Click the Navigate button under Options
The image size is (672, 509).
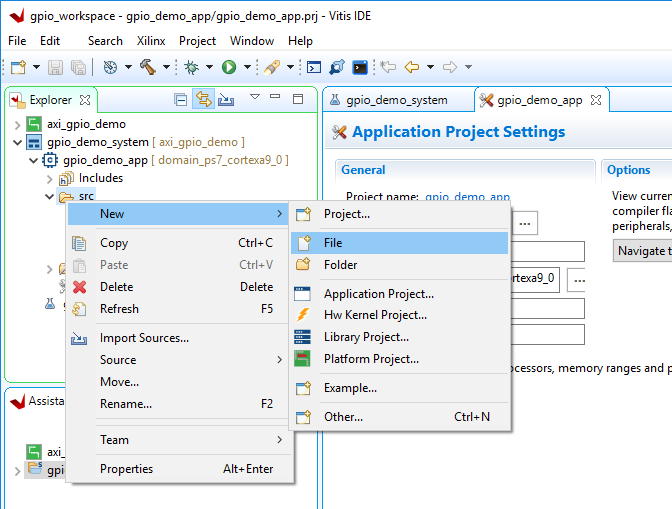(x=642, y=250)
